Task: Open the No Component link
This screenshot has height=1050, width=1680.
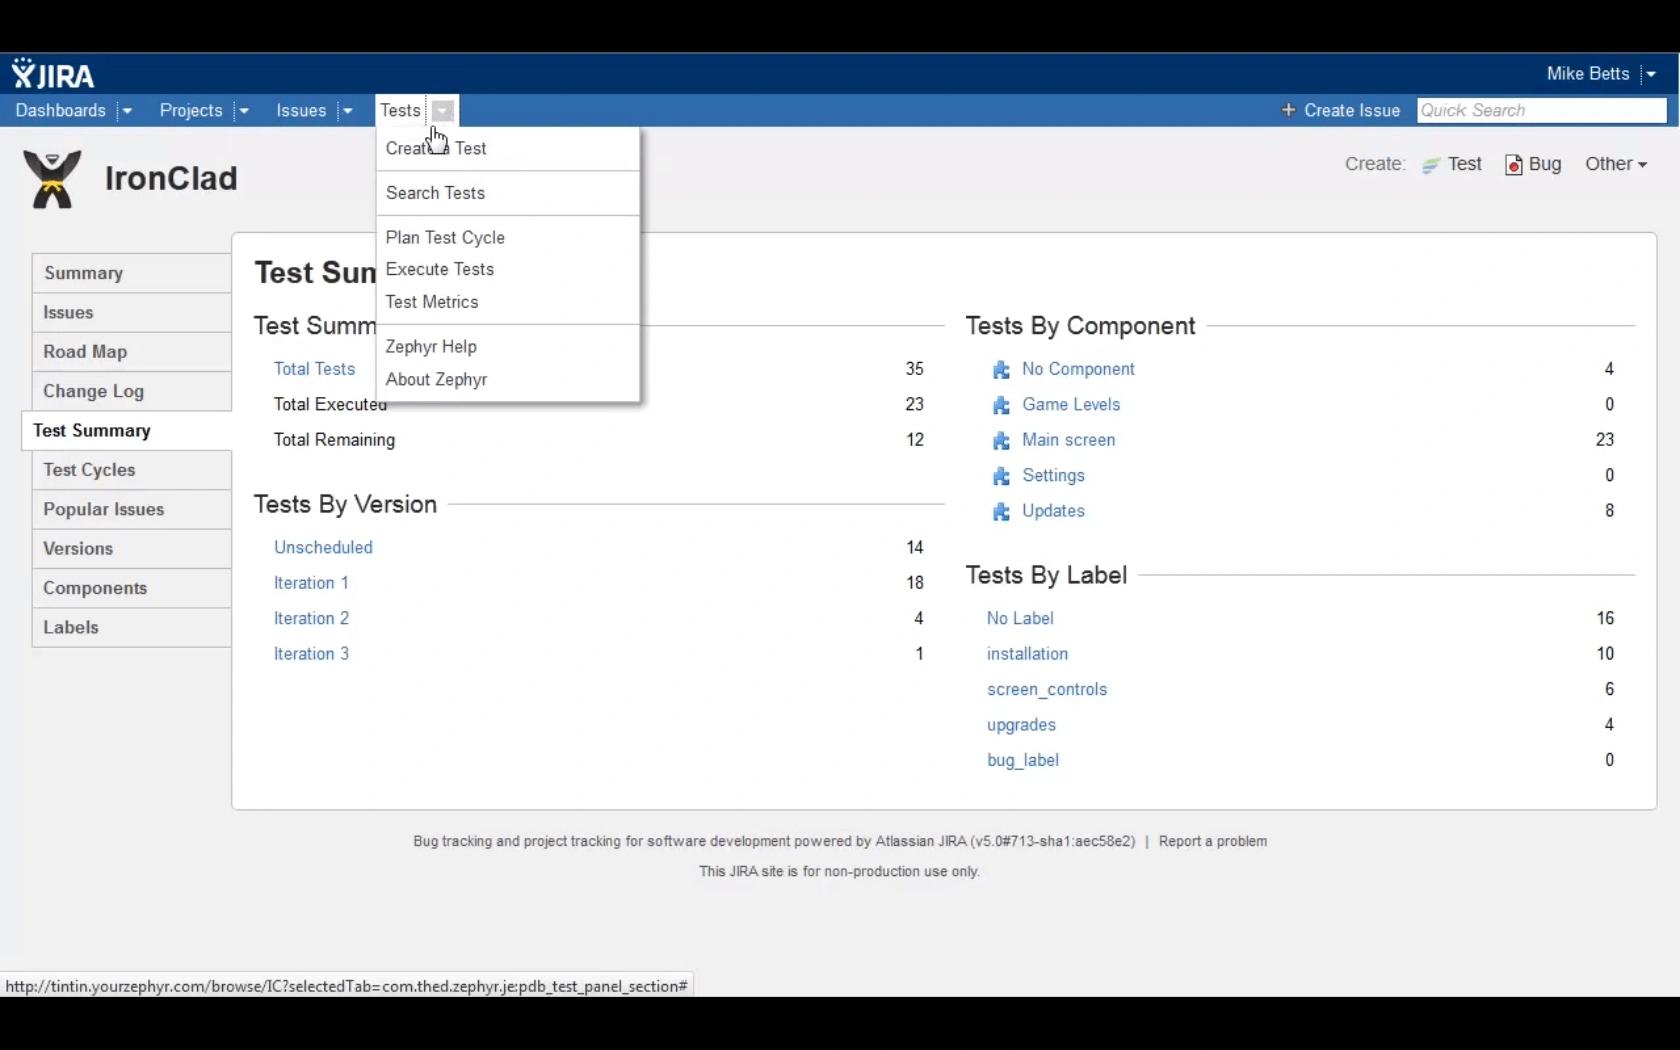Action: click(x=1078, y=369)
